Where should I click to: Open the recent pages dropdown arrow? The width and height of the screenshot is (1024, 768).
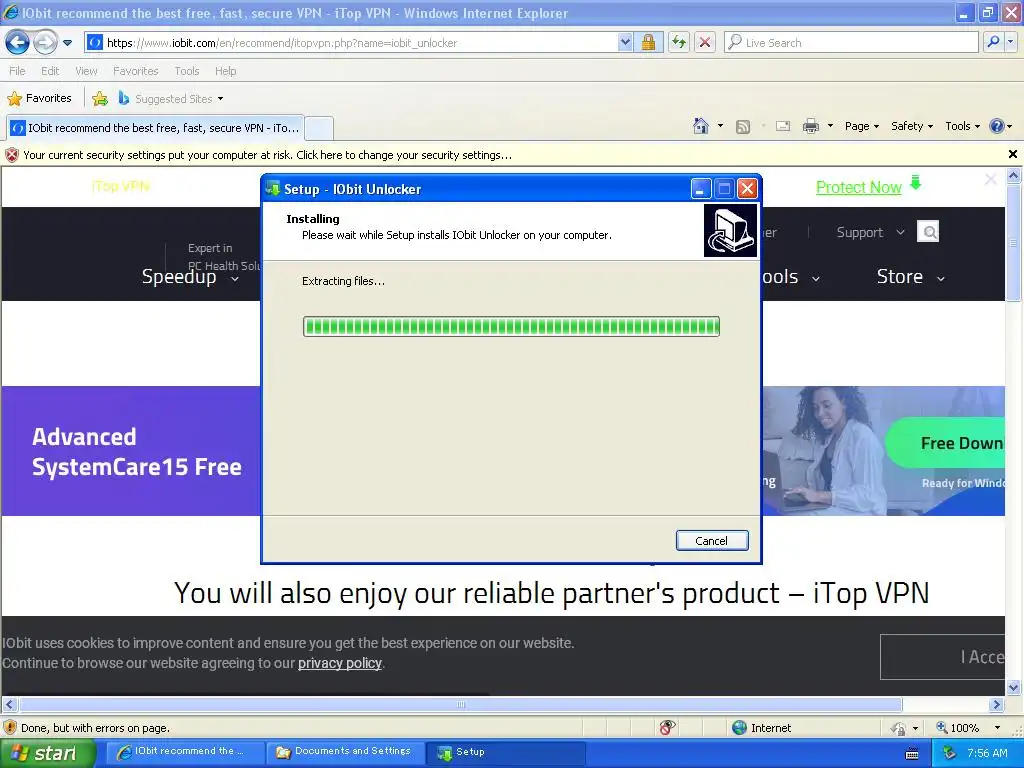point(67,43)
